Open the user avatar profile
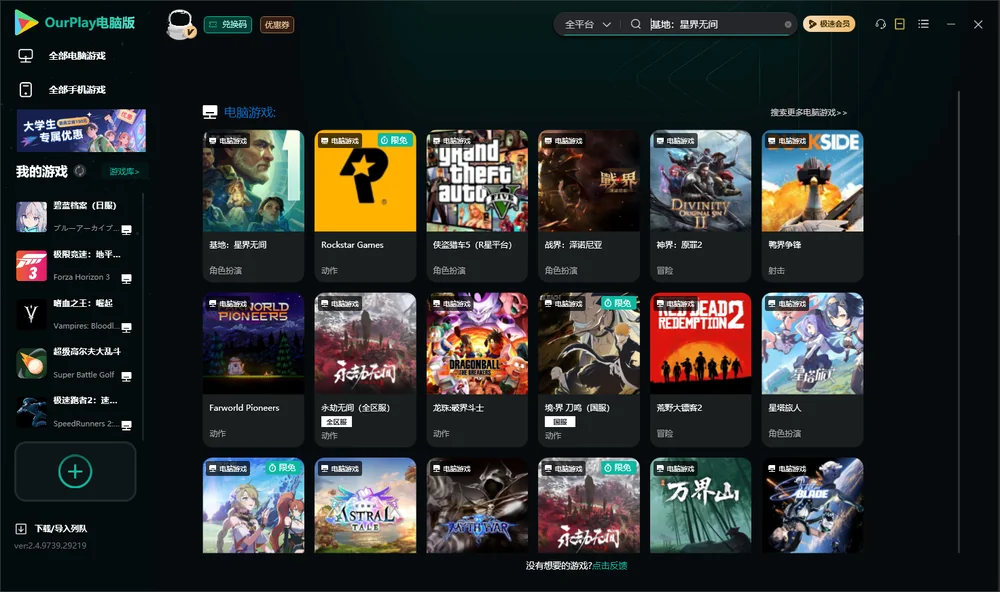Image resolution: width=1000 pixels, height=592 pixels. click(x=180, y=24)
